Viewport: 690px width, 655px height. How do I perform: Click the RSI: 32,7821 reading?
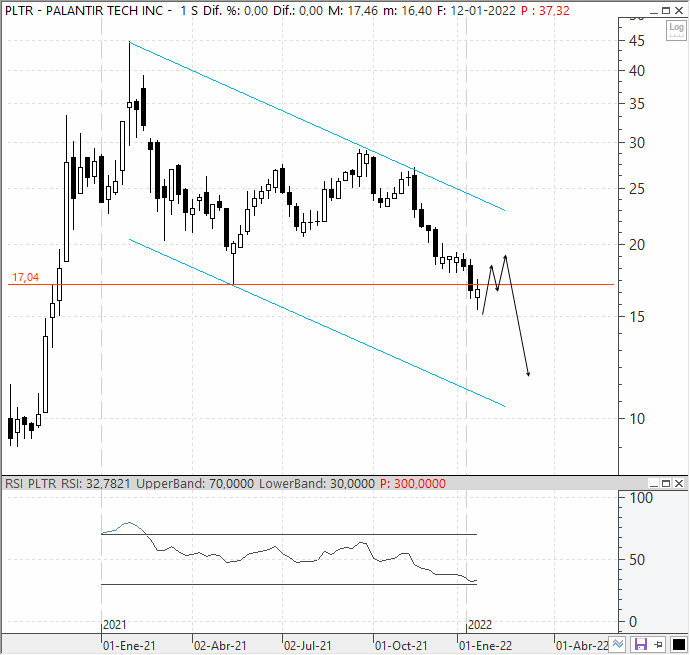pyautogui.click(x=95, y=484)
